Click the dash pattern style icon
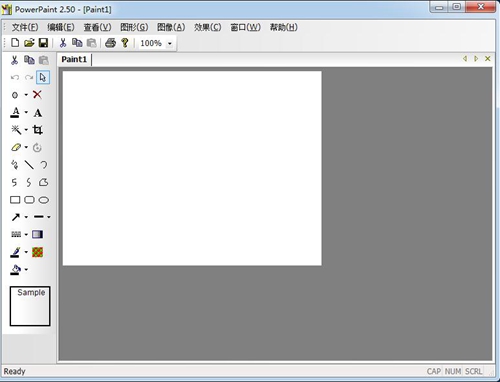500x382 pixels. 16,234
